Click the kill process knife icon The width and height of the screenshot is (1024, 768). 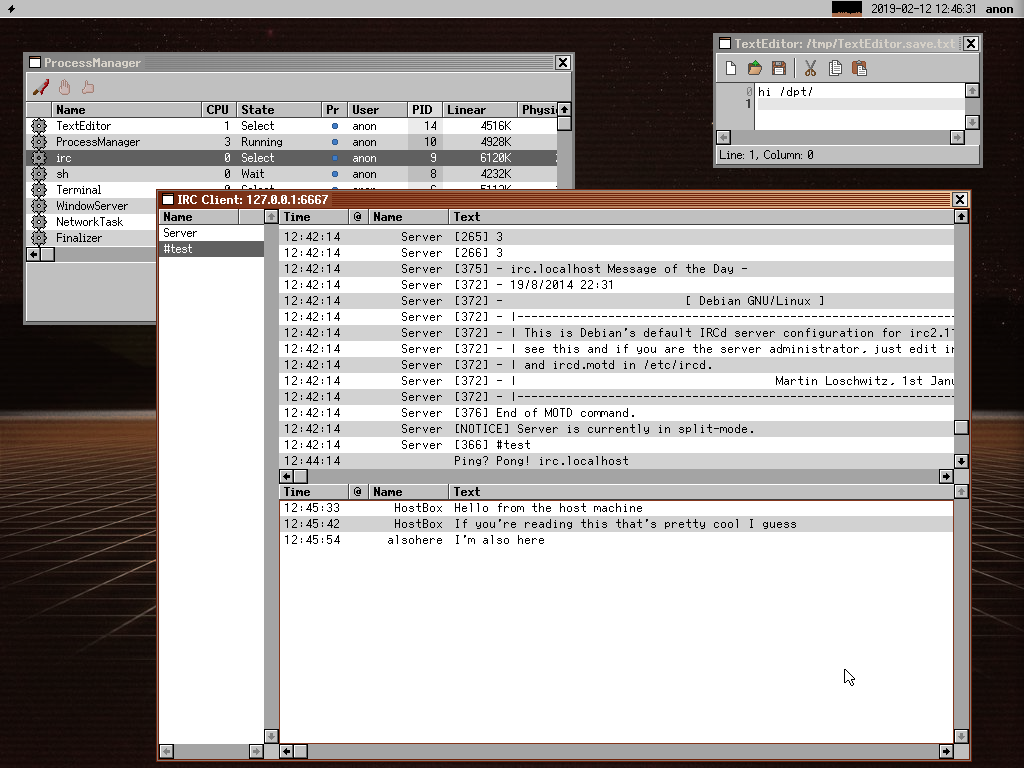pyautogui.click(x=40, y=87)
